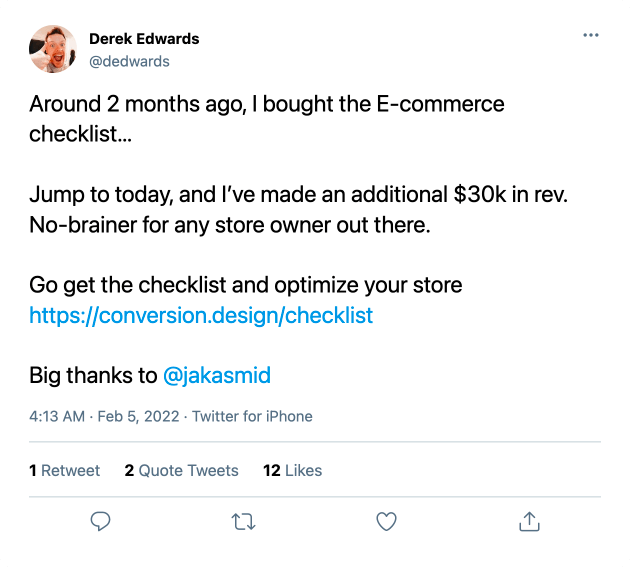View the 1 Retweet list
The height and width of the screenshot is (567, 630).
pyautogui.click(x=64, y=471)
